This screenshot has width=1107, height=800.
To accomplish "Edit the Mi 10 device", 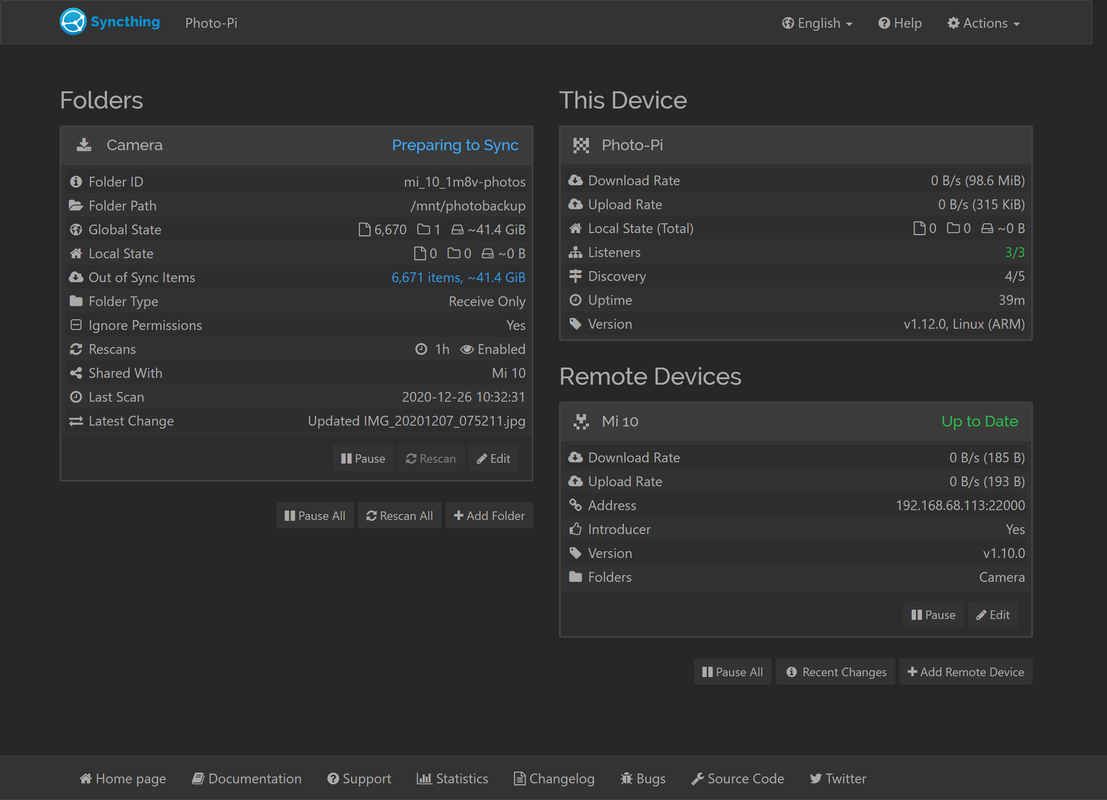I will [993, 614].
